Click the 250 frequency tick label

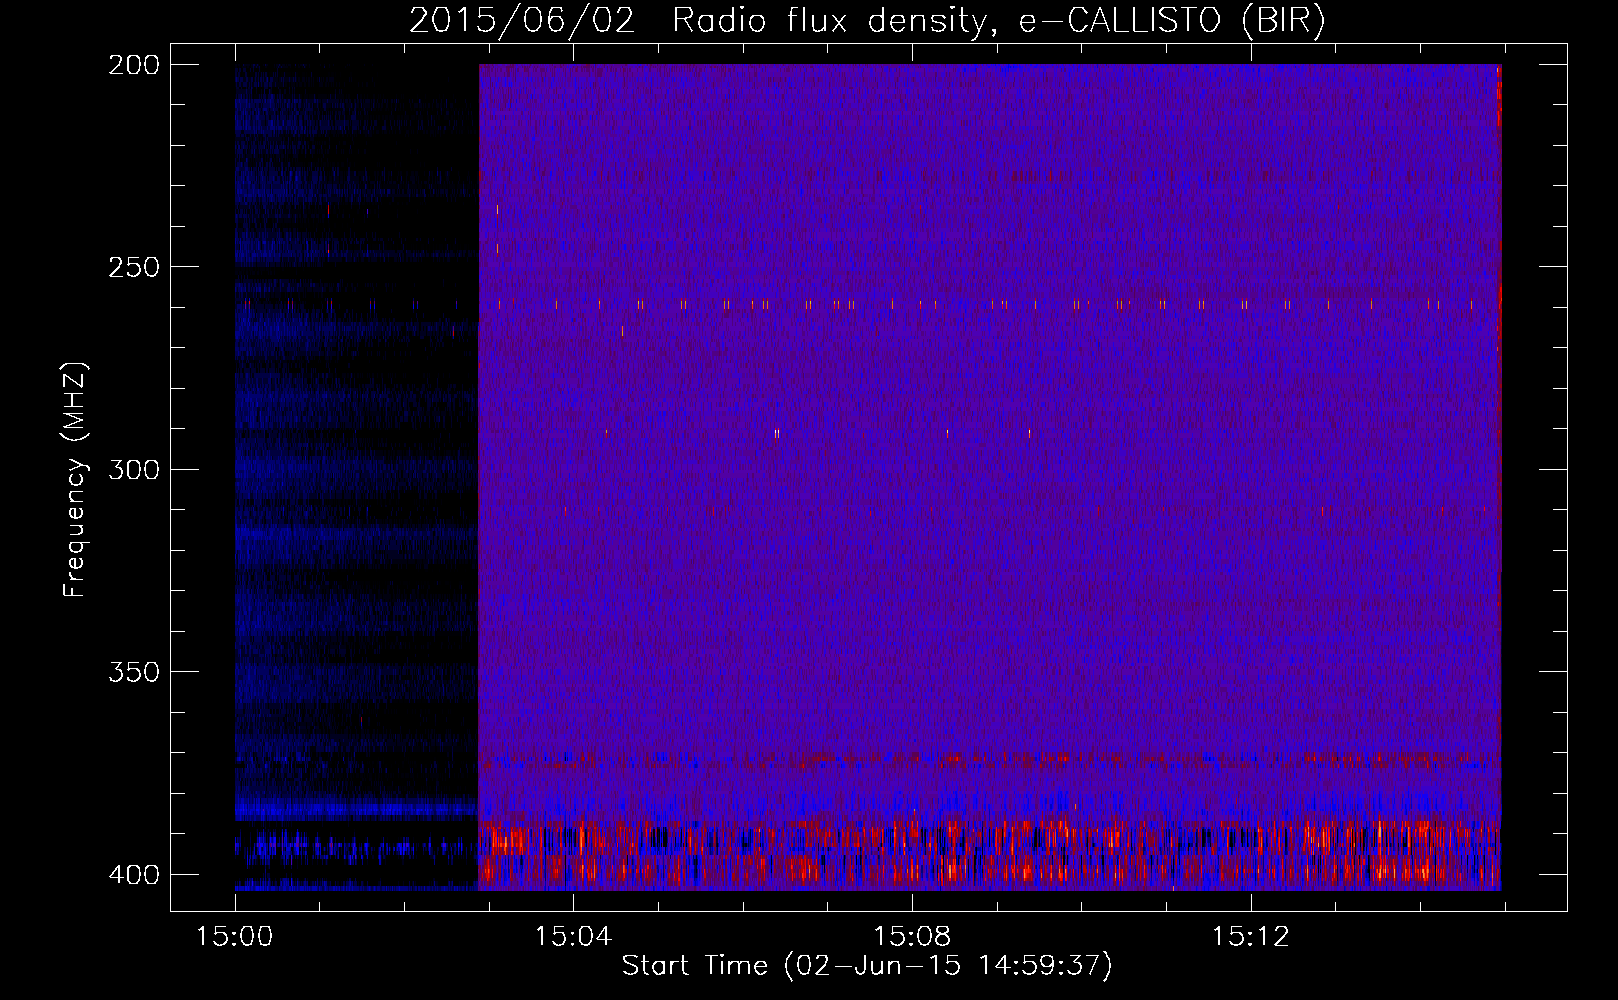pos(133,267)
